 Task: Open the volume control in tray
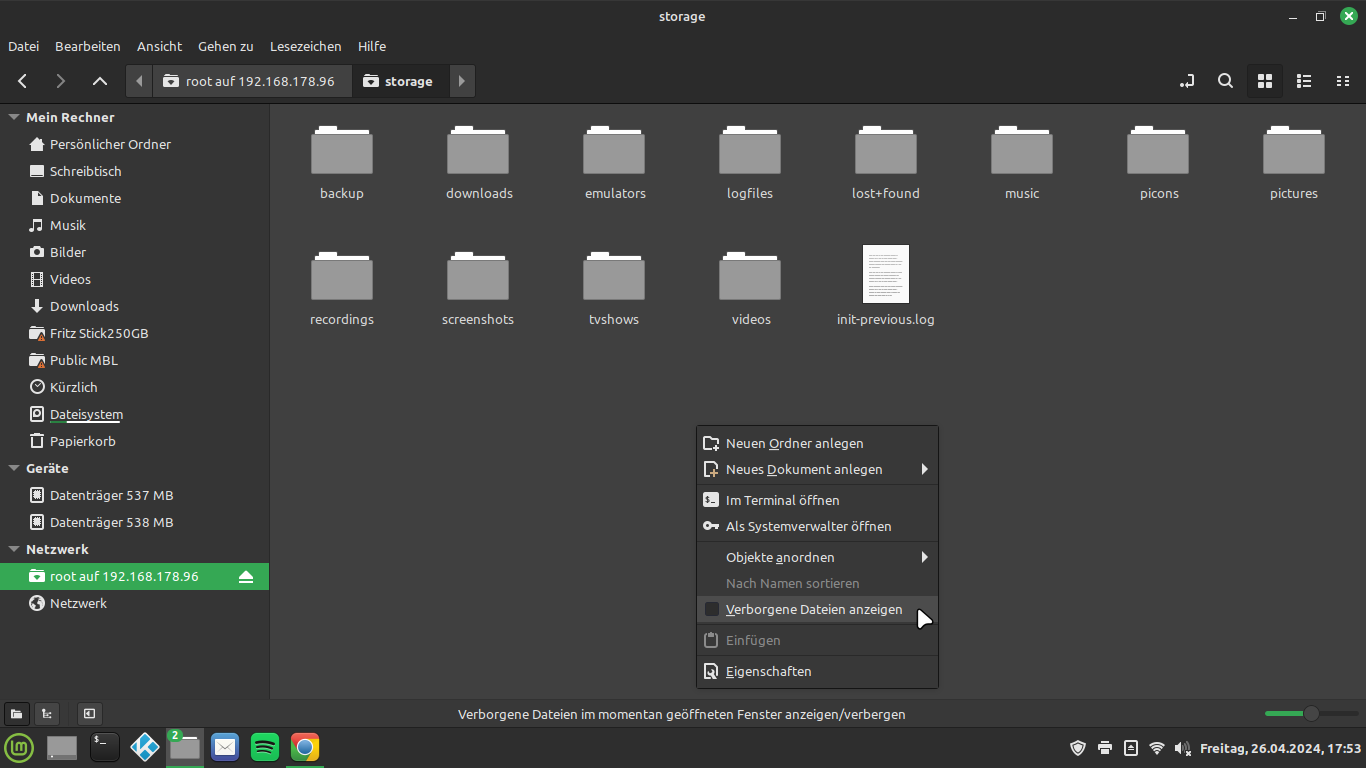pos(1183,748)
